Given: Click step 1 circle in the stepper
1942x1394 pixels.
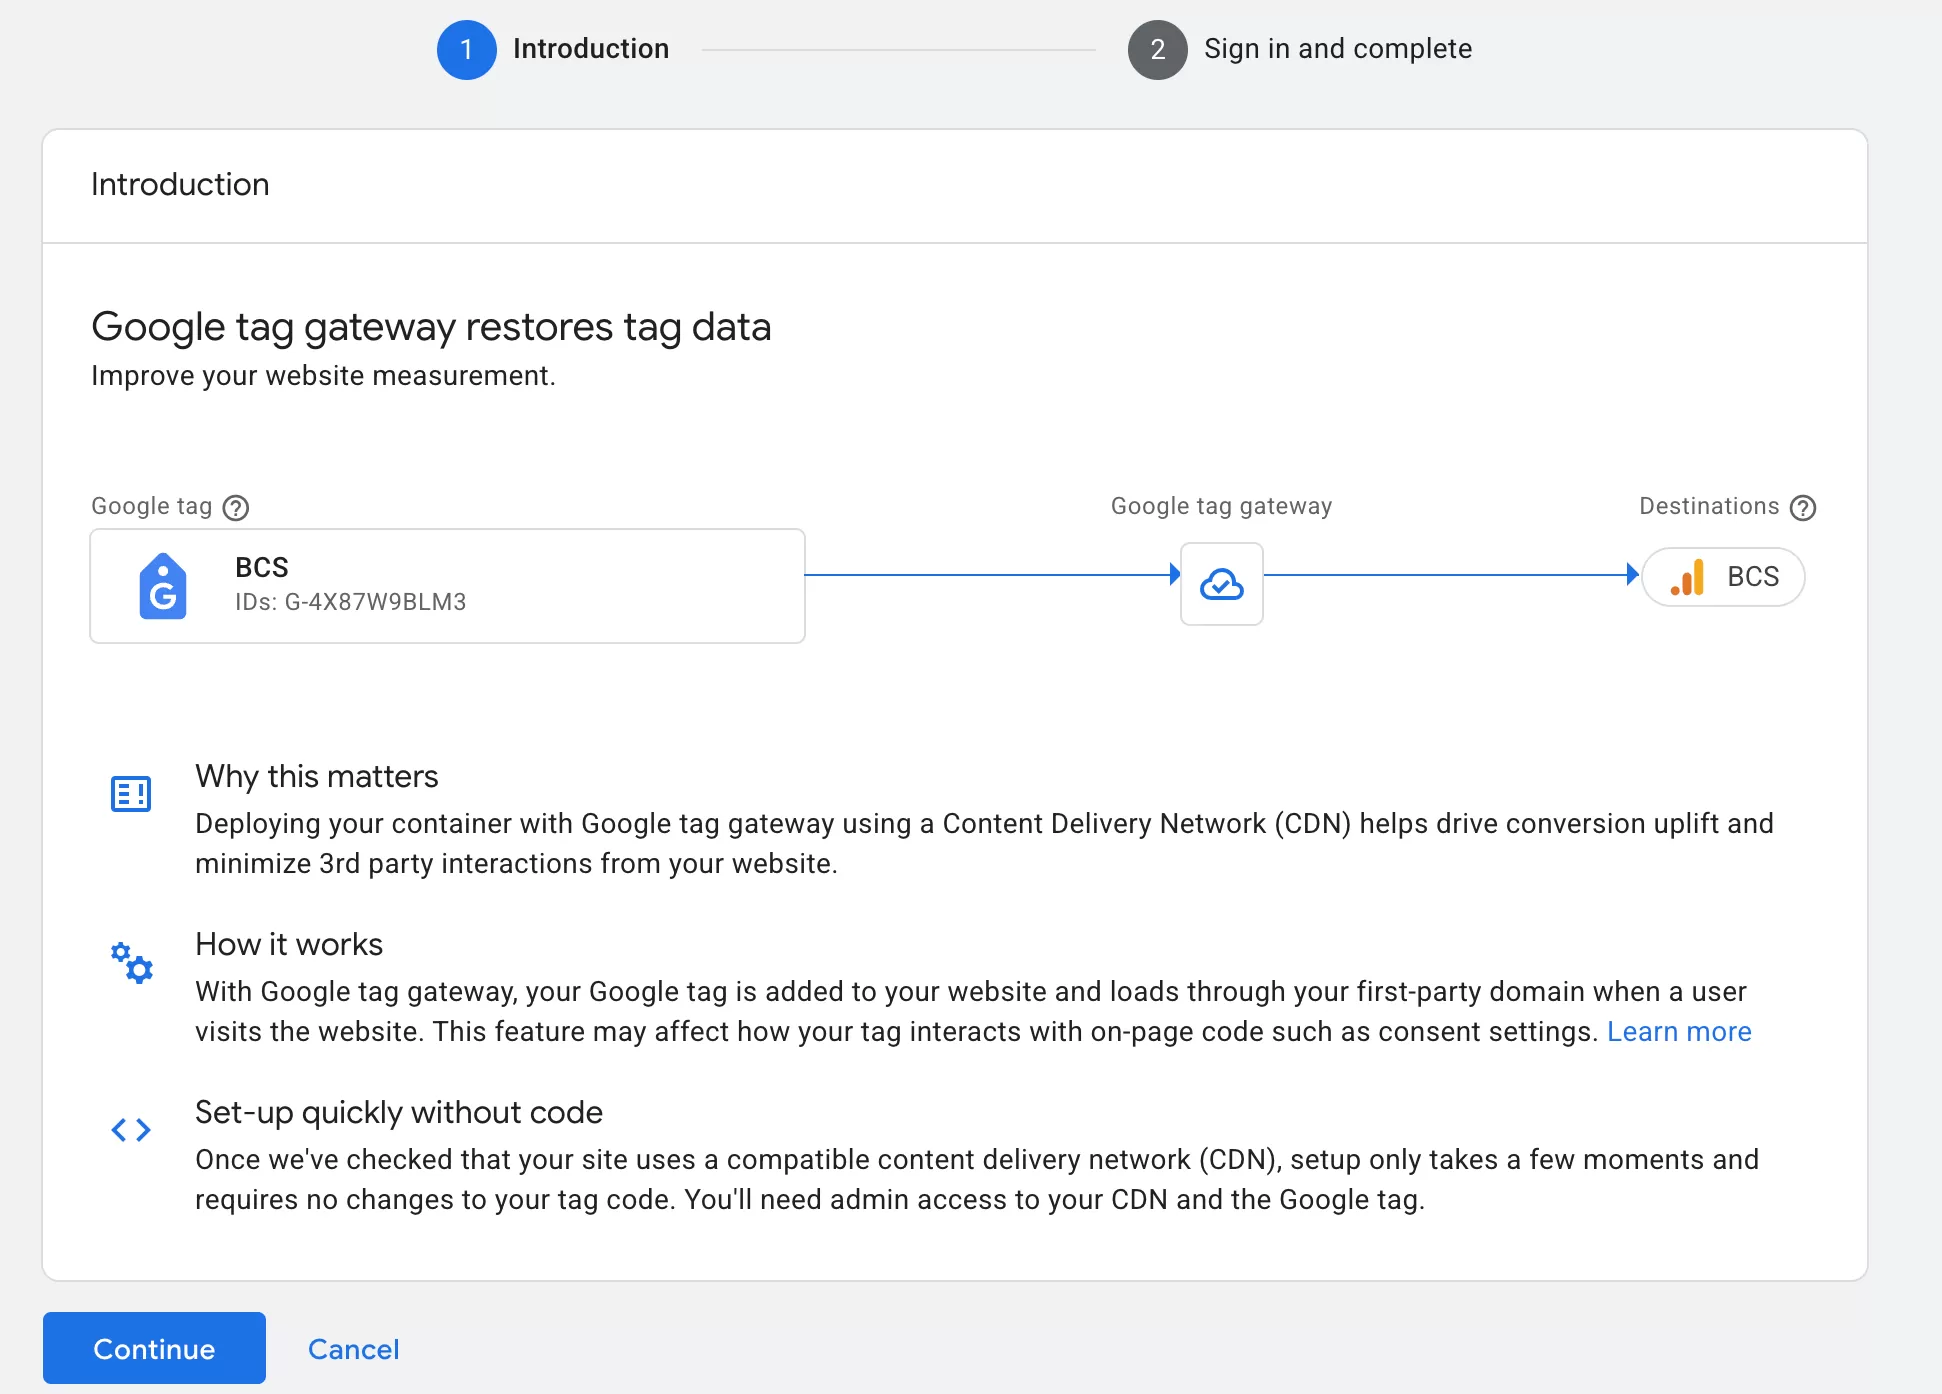Looking at the screenshot, I should (x=467, y=50).
